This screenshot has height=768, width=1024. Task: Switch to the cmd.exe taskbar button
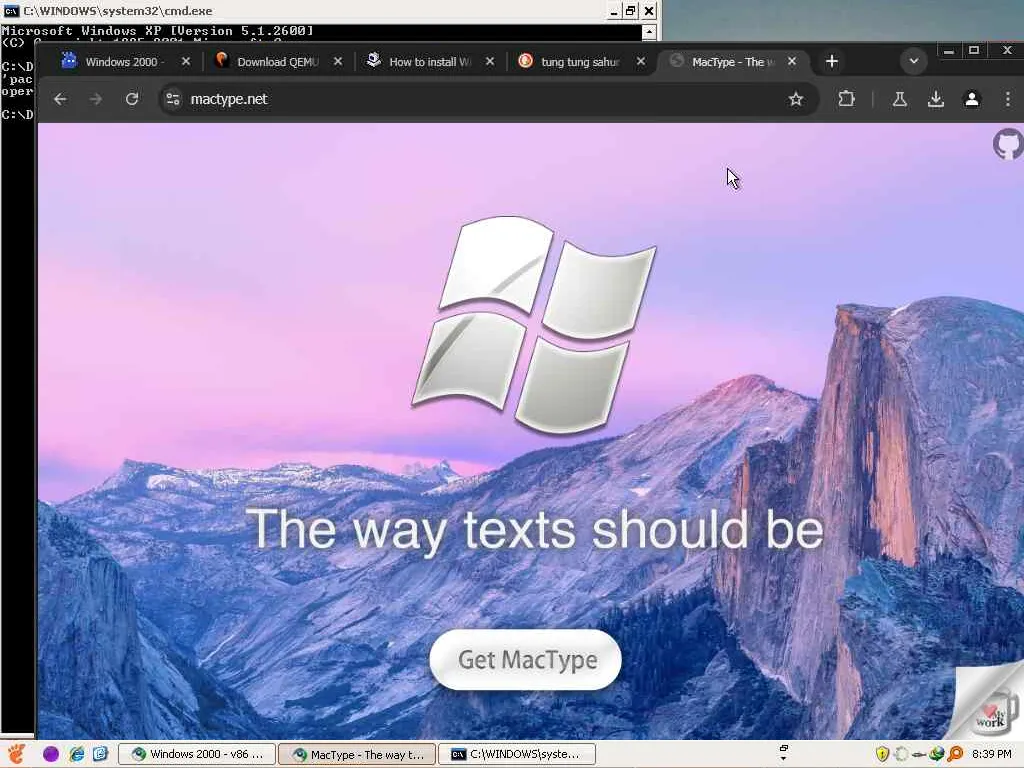[517, 754]
